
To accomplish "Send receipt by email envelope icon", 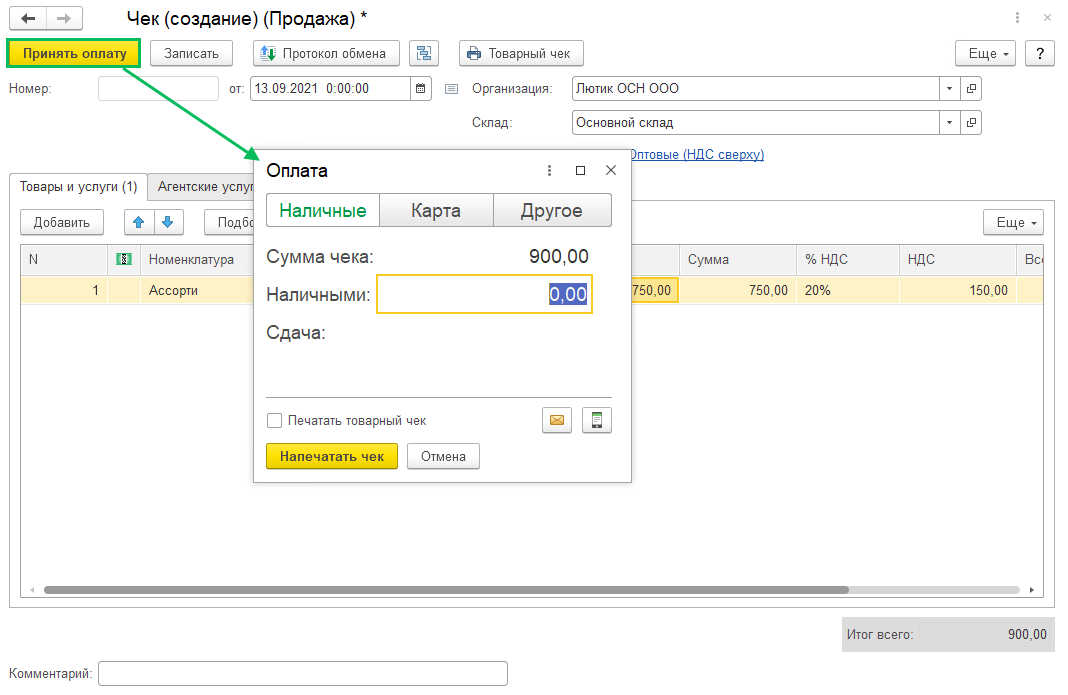I will pos(557,421).
